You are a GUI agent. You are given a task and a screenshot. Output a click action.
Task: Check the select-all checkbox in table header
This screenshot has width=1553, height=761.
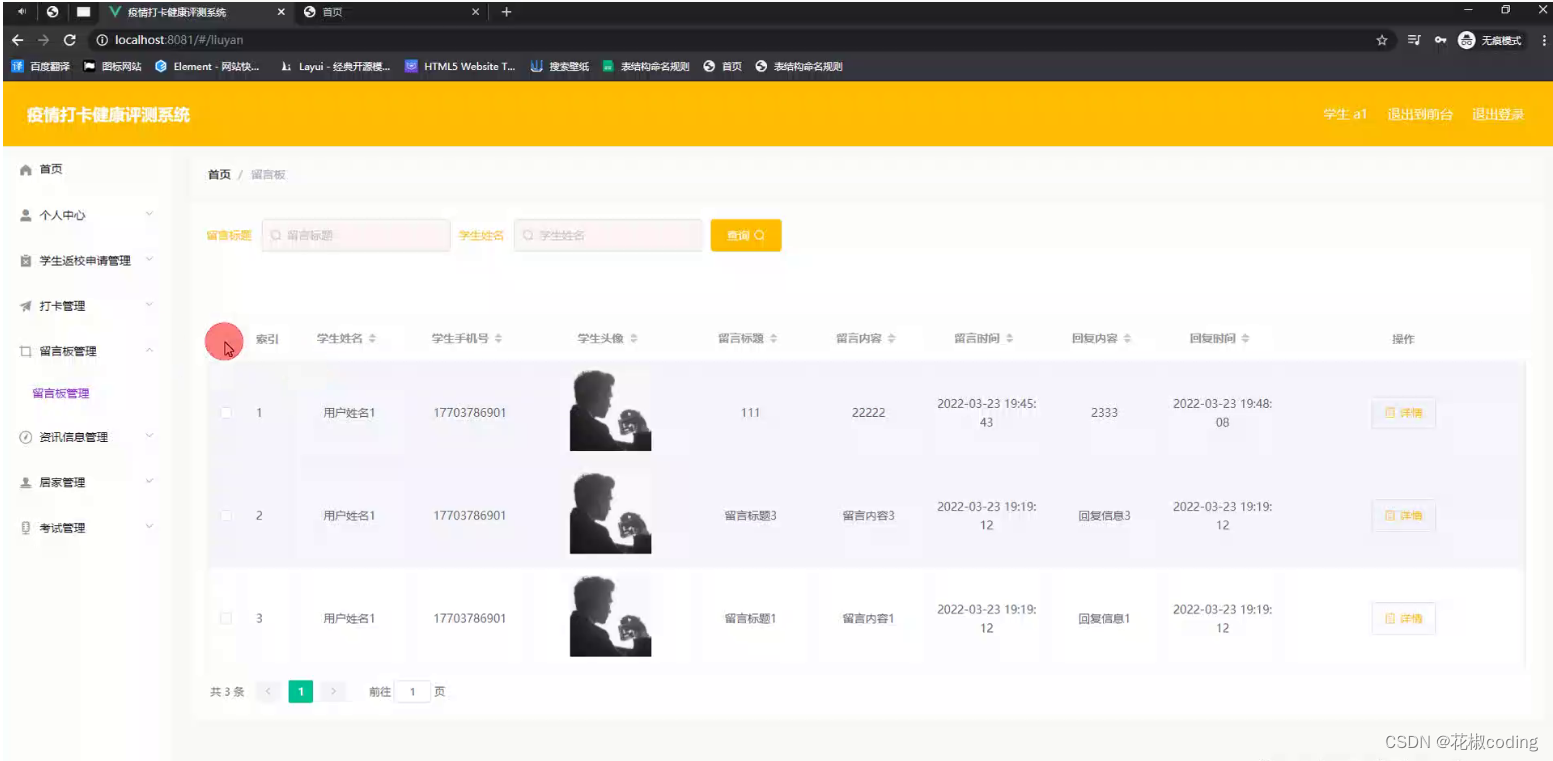226,340
